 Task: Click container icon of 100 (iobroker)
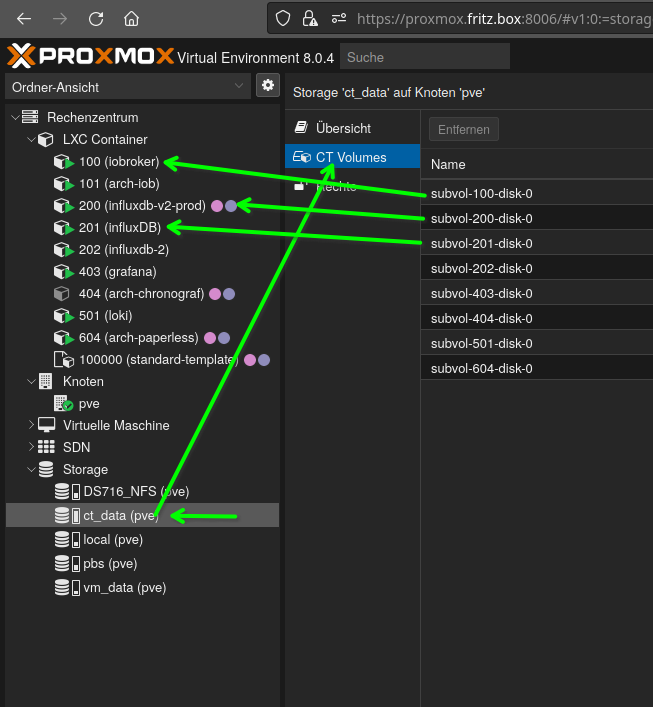point(63,161)
